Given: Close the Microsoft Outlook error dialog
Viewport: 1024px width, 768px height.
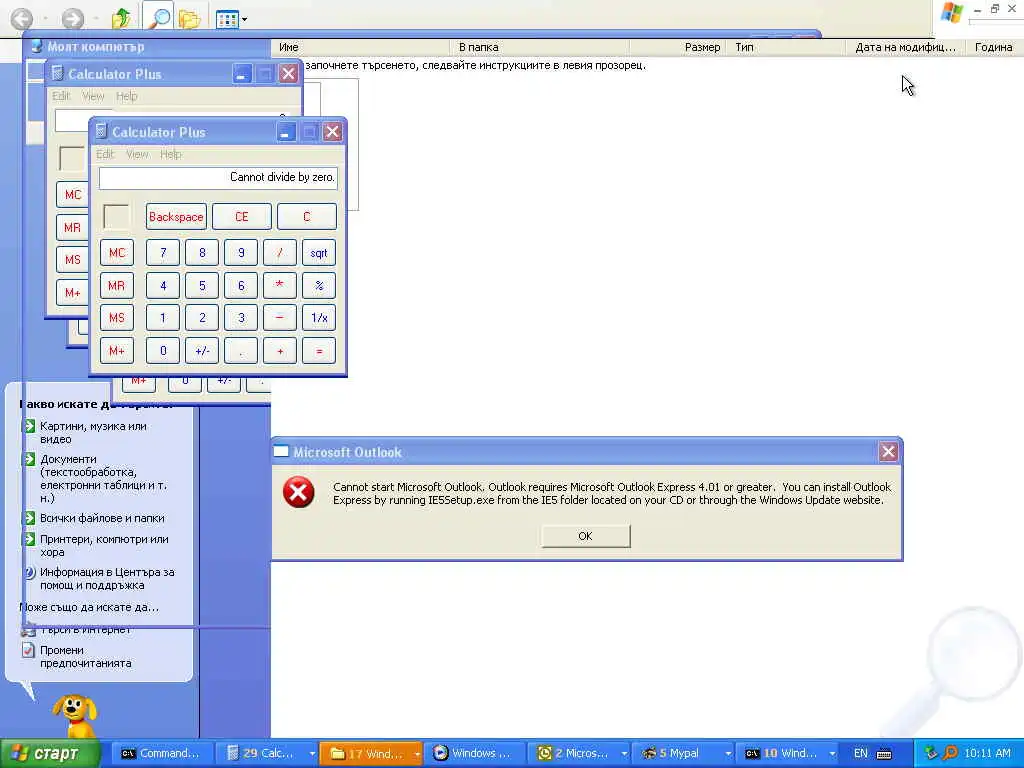Looking at the screenshot, I should (x=888, y=452).
